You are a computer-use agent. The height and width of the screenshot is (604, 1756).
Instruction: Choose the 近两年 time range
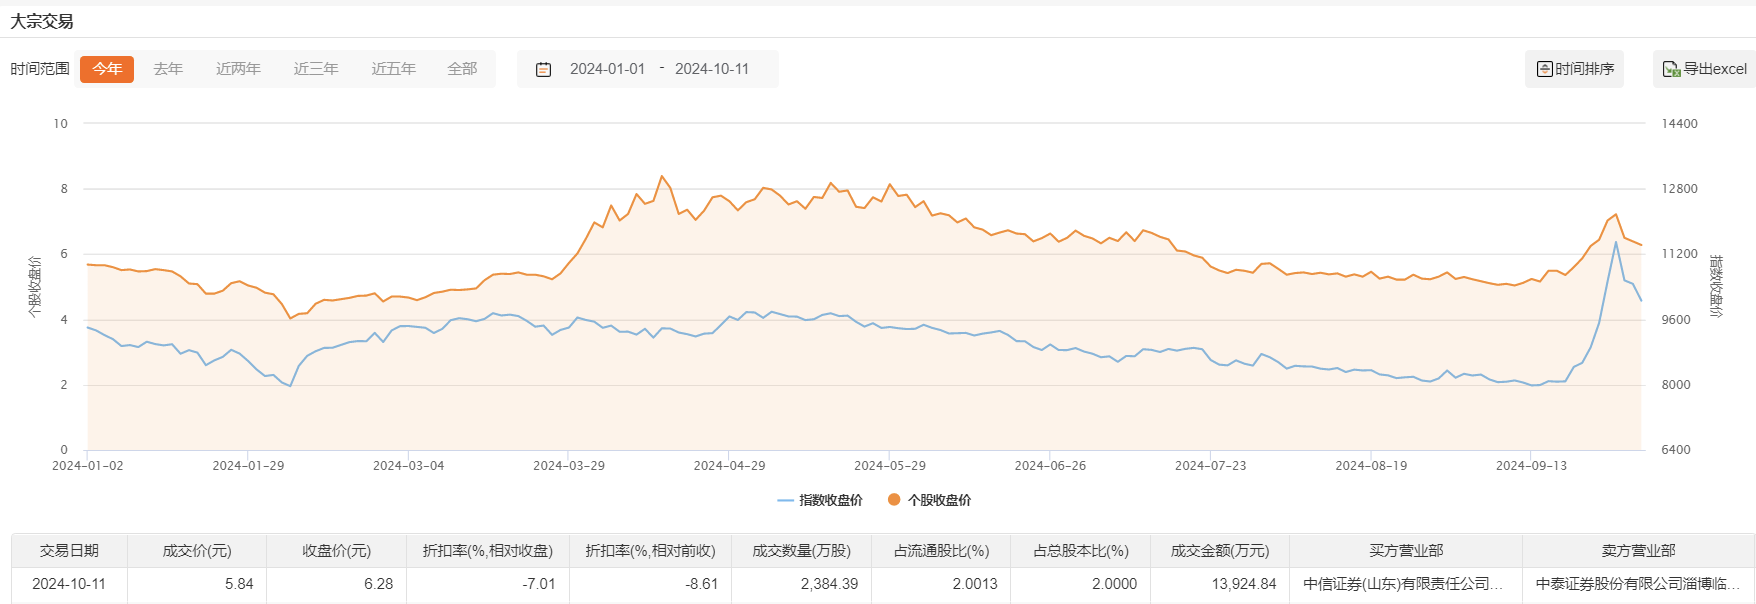click(x=238, y=69)
